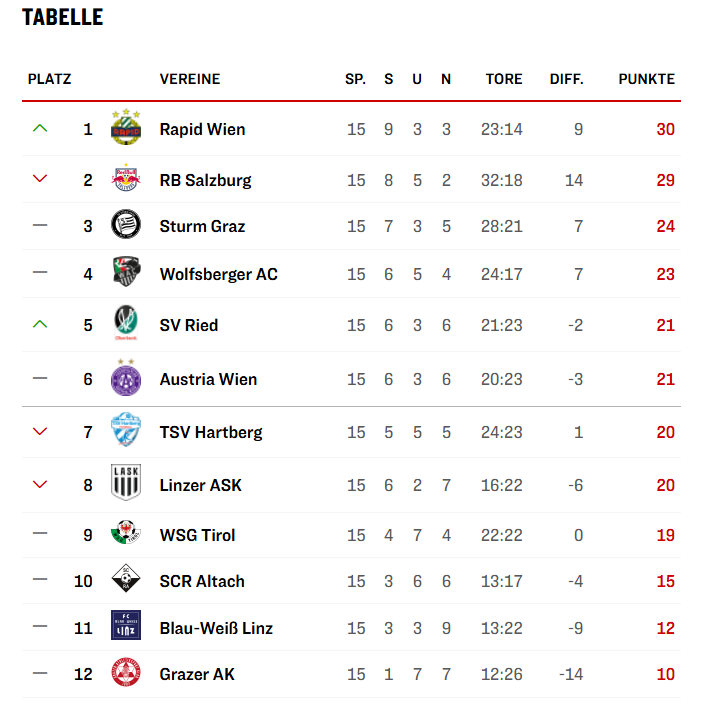Image resolution: width=722 pixels, height=727 pixels.
Task: Click the VEREINE column header
Action: pyautogui.click(x=190, y=79)
